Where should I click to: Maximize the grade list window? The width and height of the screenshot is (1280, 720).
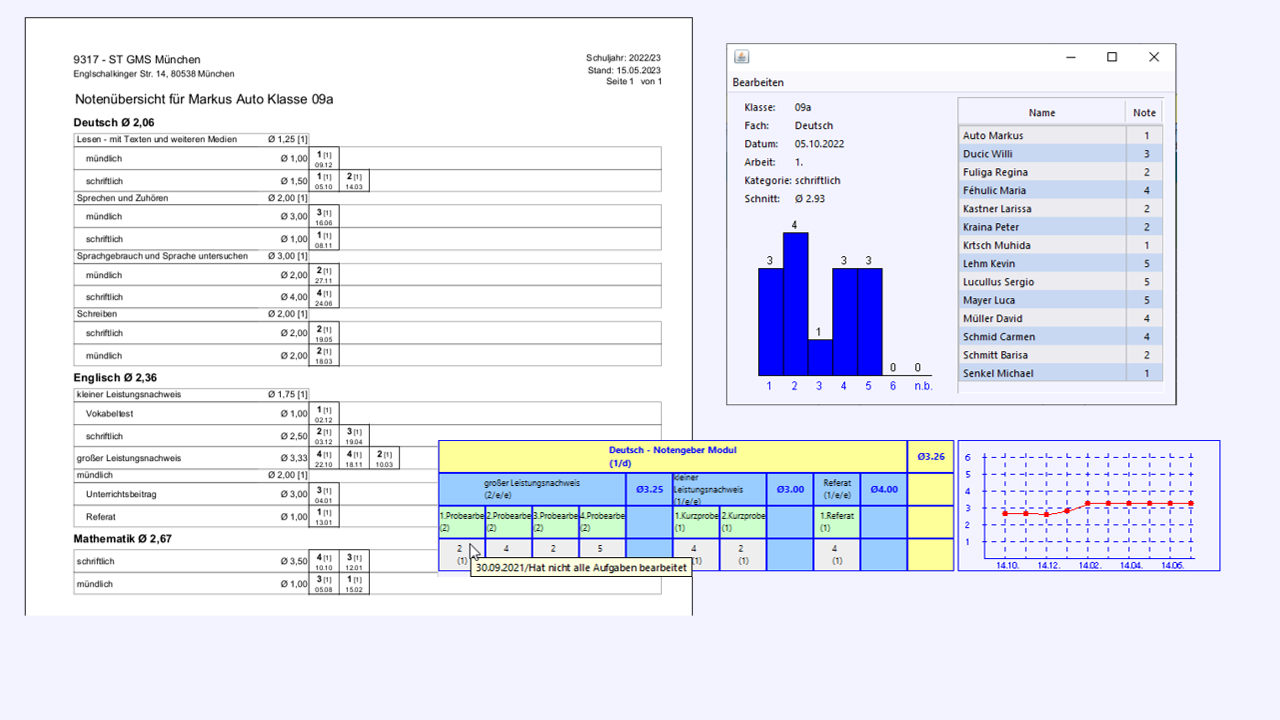click(x=1111, y=57)
